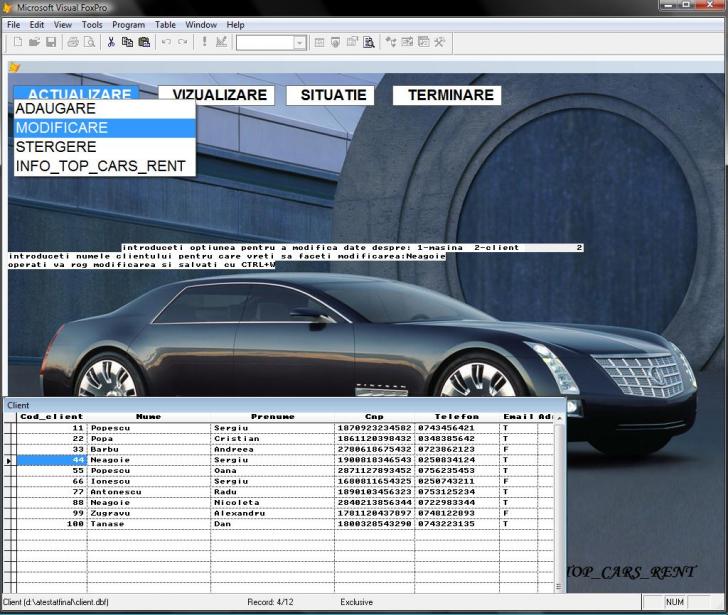Cut selection with scissors icon

point(111,42)
